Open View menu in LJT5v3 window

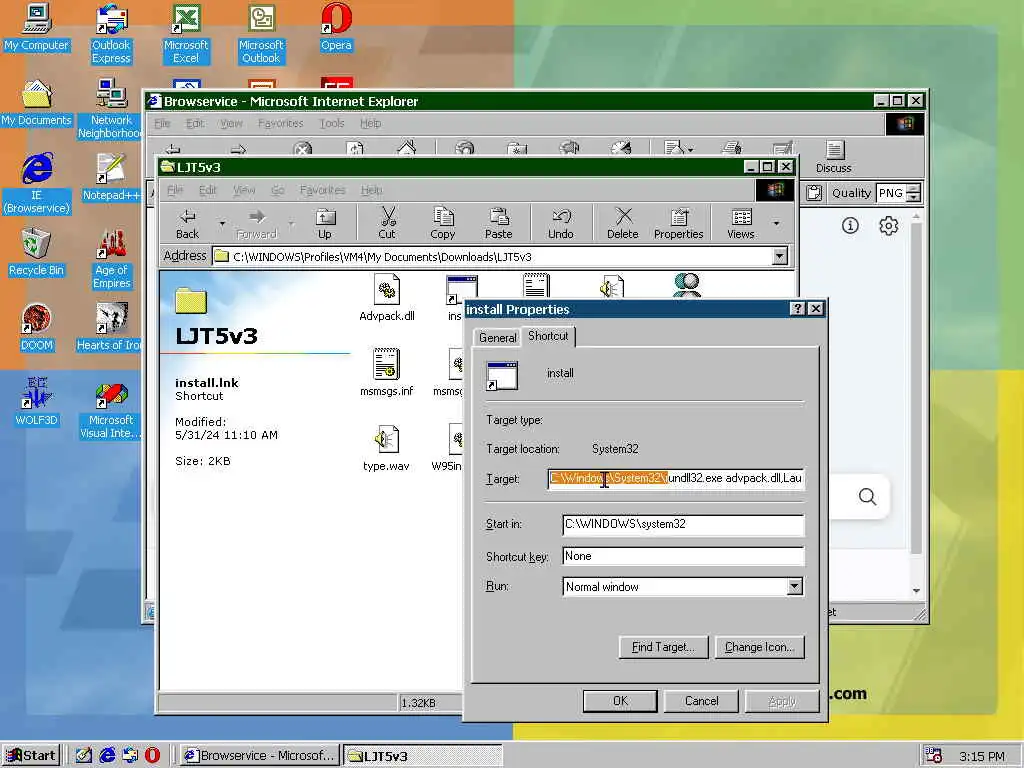(244, 190)
